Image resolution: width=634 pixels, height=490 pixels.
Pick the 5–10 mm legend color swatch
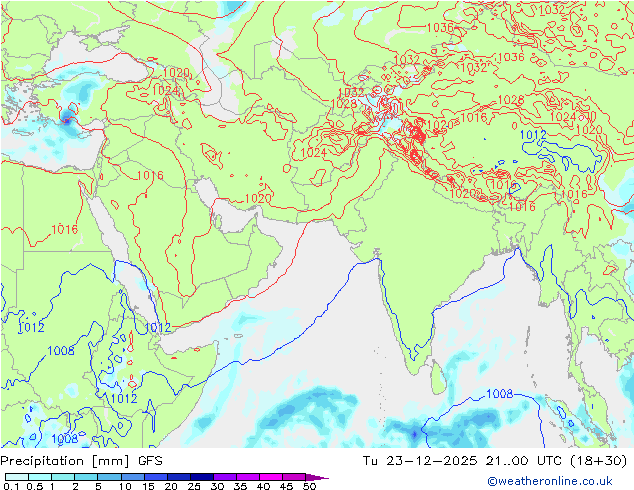(x=109, y=477)
